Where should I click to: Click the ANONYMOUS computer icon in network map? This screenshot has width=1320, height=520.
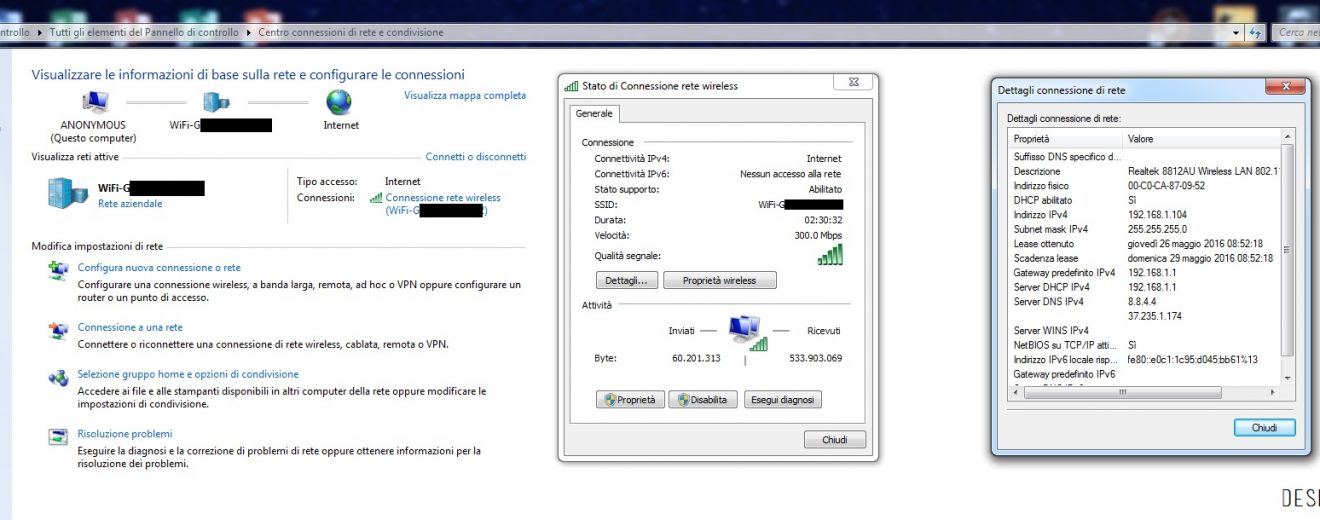[x=94, y=102]
